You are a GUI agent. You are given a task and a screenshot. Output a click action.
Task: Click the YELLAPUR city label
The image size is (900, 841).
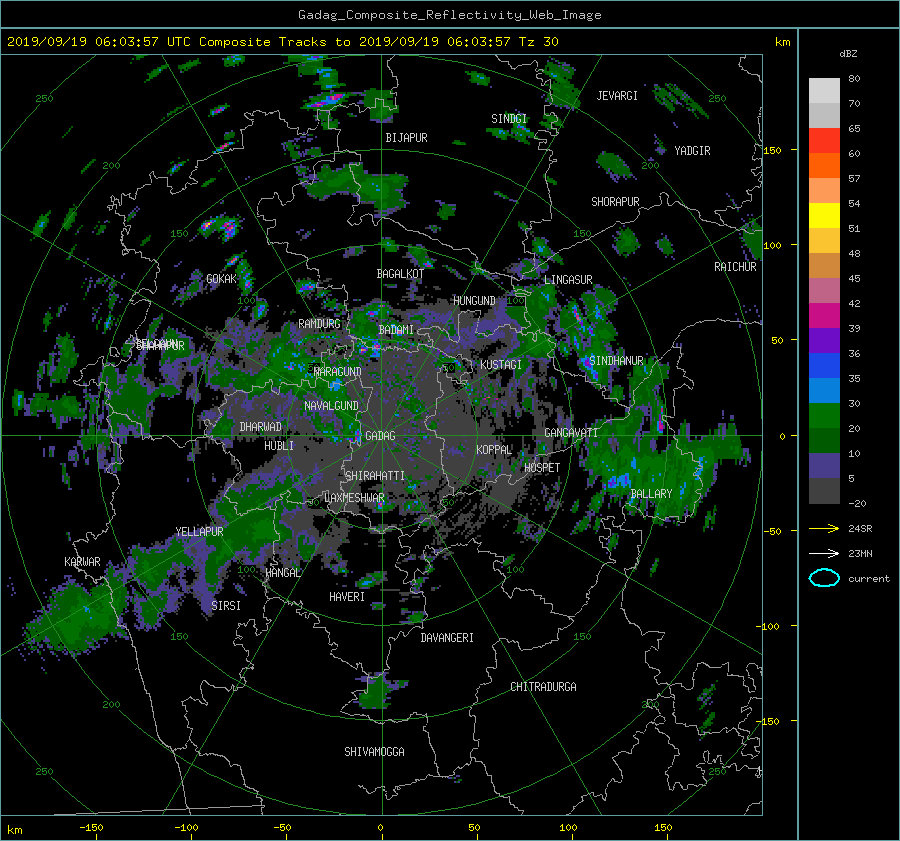pos(199,532)
